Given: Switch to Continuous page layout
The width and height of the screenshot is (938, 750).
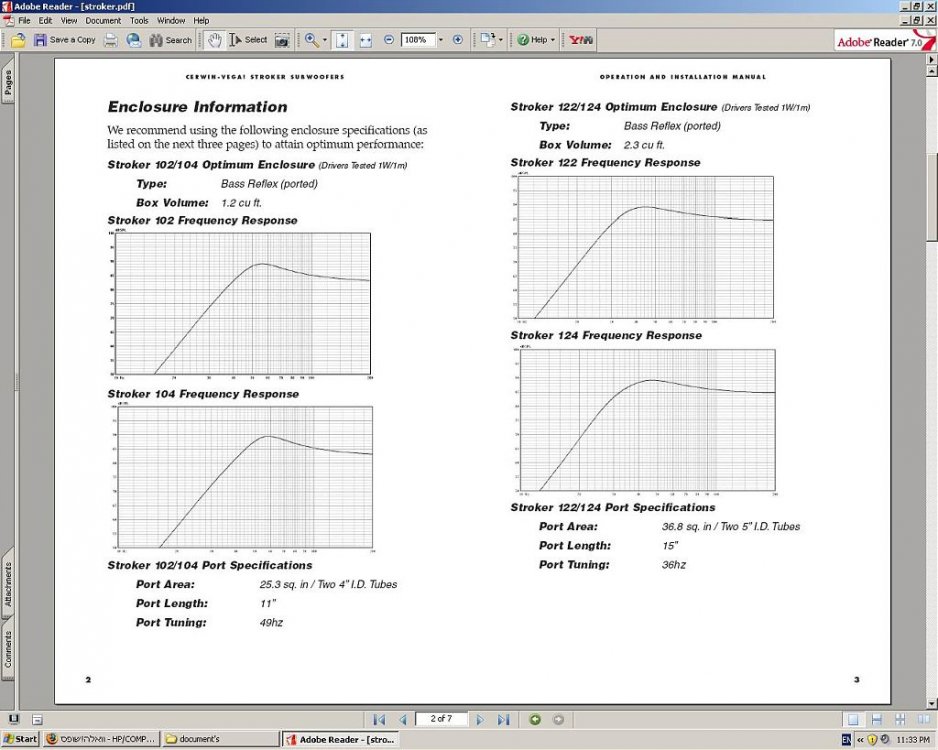Looking at the screenshot, I should point(877,719).
